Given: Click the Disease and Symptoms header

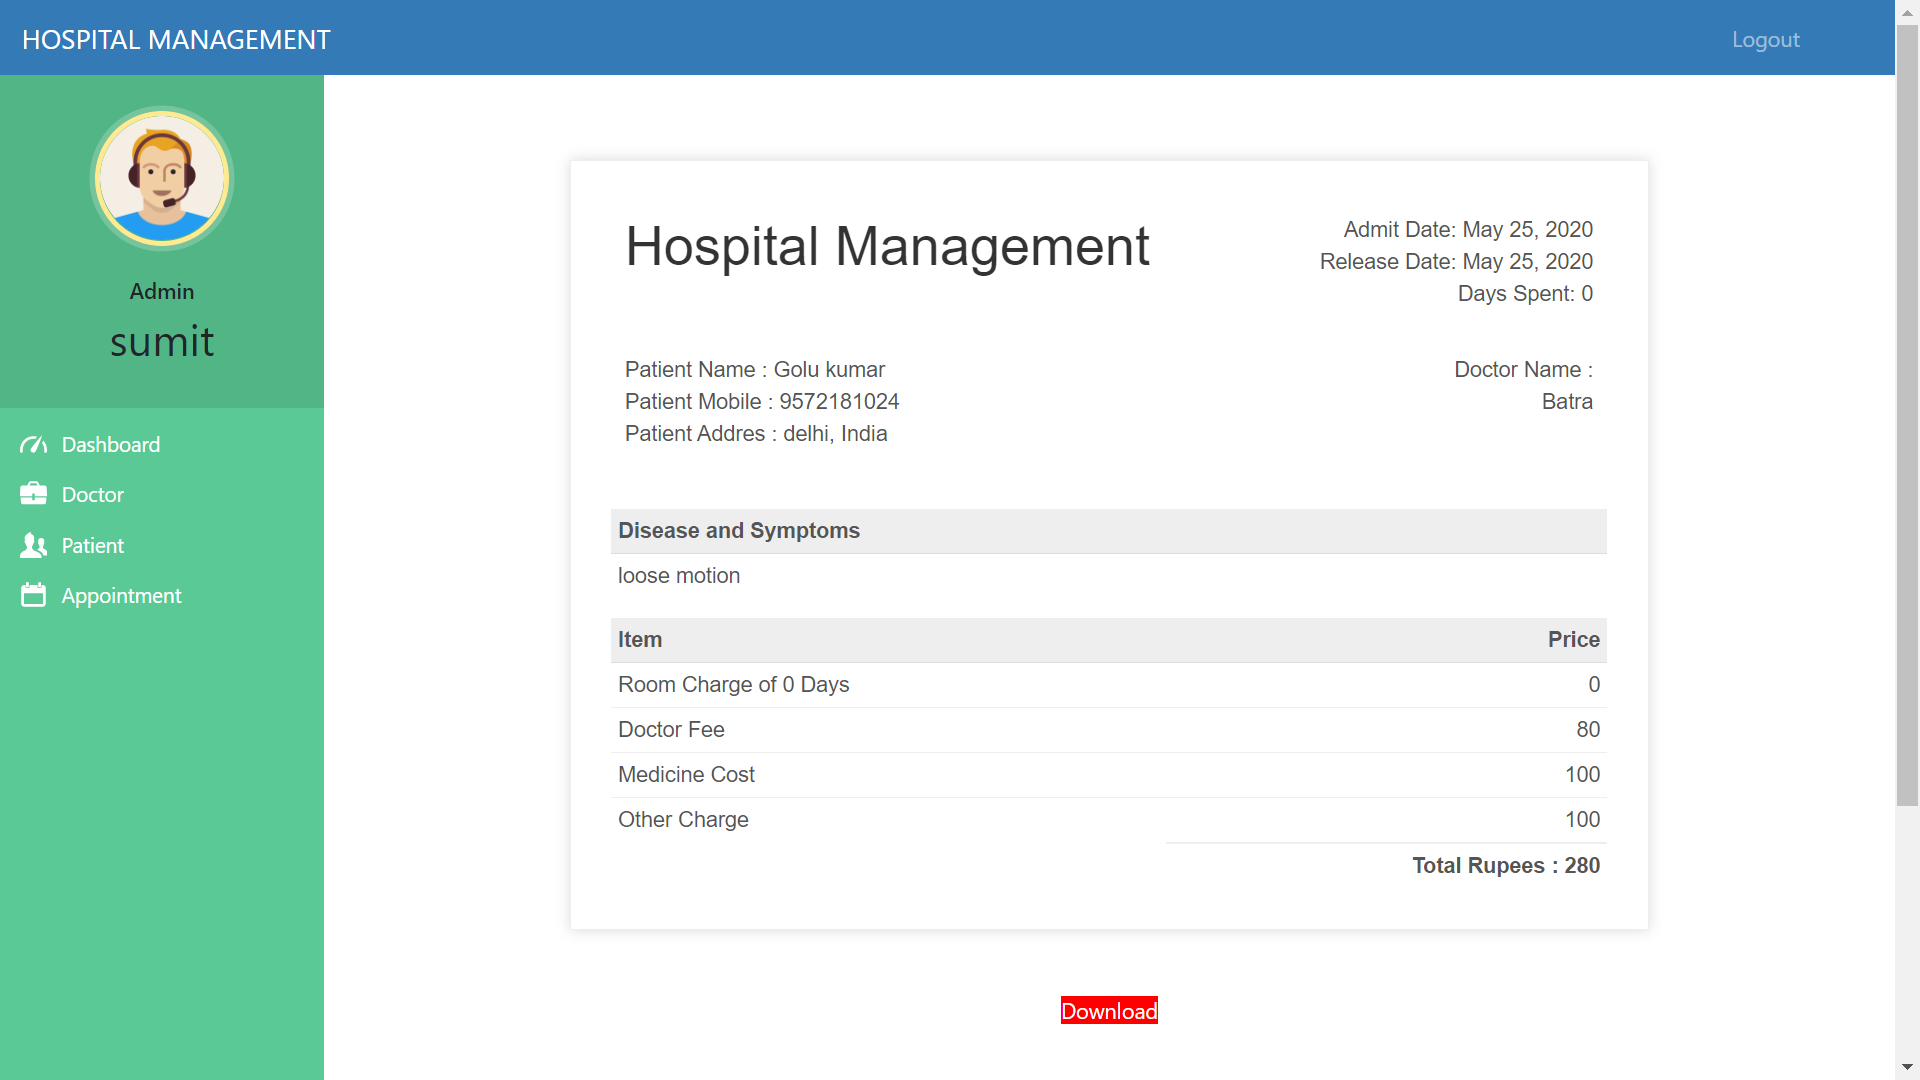Looking at the screenshot, I should click(x=739, y=531).
